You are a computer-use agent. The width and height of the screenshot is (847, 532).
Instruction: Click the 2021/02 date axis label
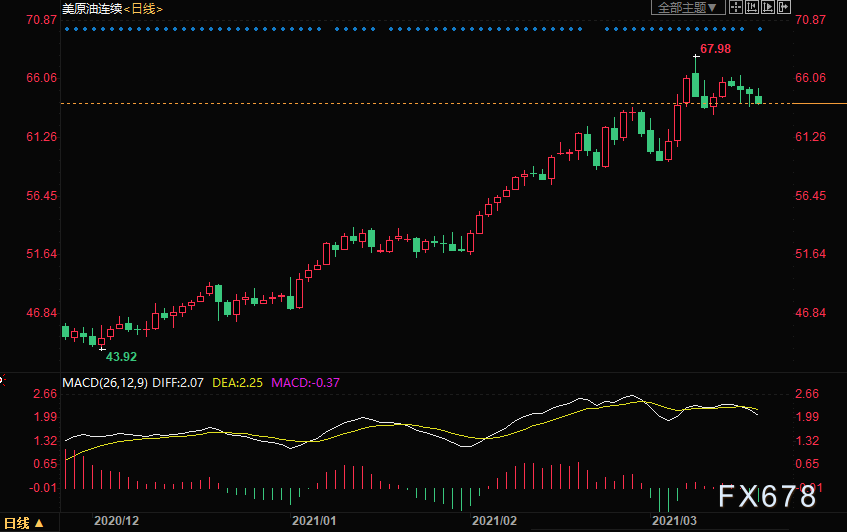tap(494, 521)
